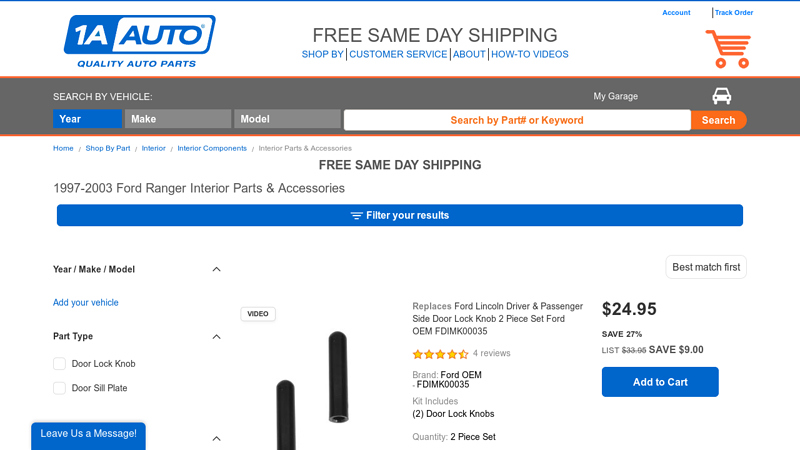Click the product star rating
The image size is (800, 450).
coord(440,354)
